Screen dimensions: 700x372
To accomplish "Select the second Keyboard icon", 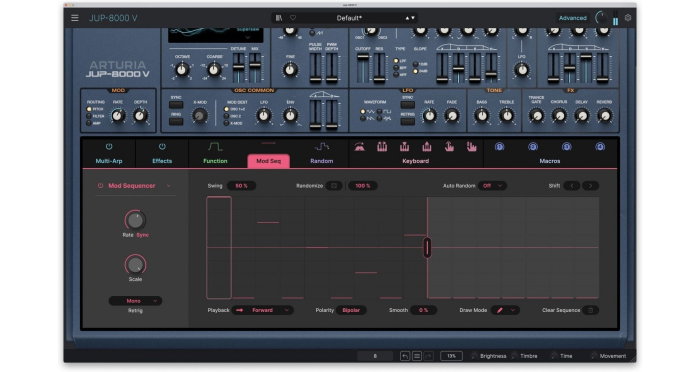I will pos(382,146).
